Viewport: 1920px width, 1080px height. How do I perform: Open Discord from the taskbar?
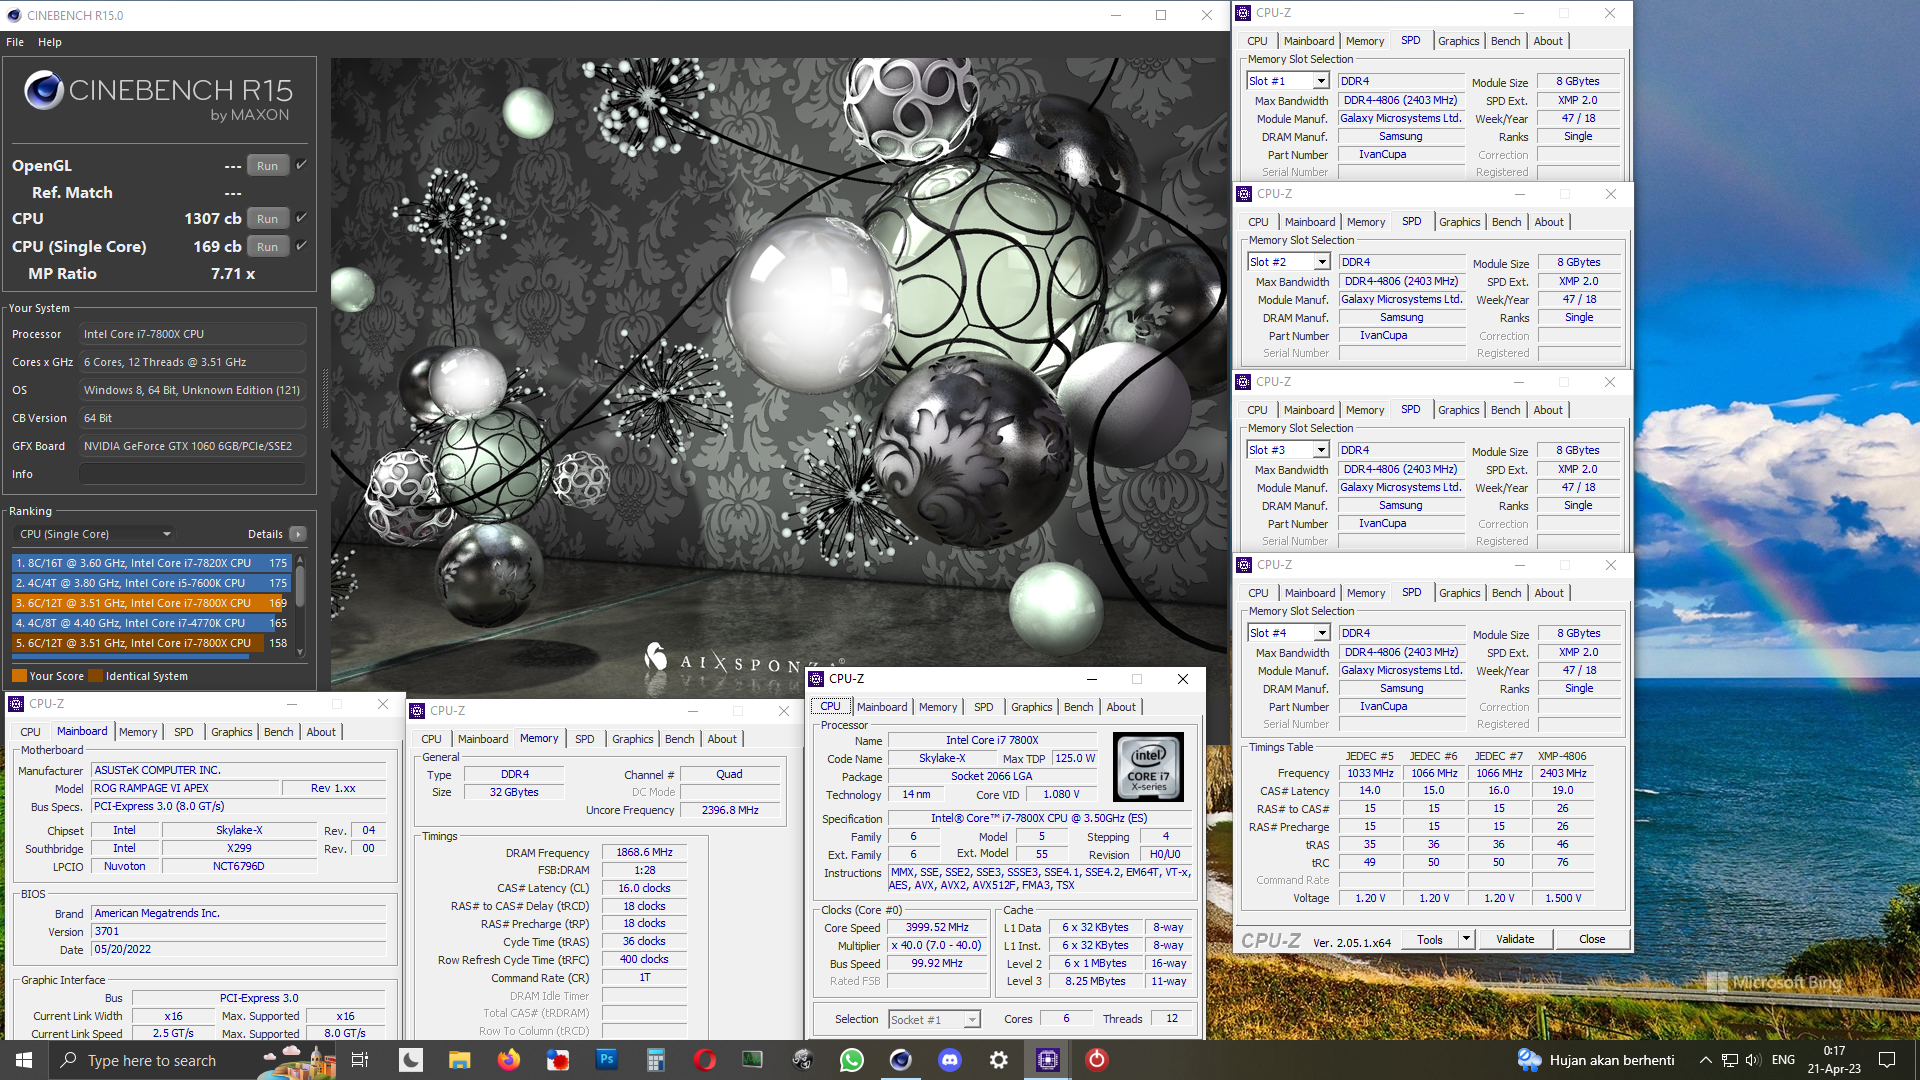pos(949,1060)
